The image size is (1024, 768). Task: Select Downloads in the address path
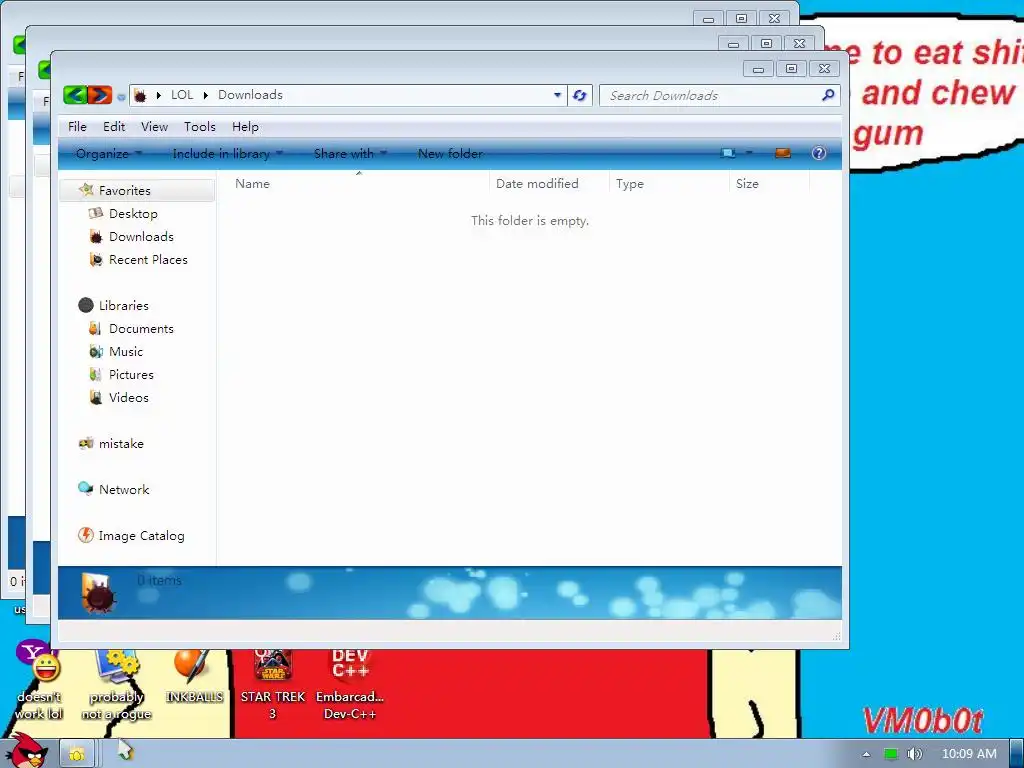(251, 95)
